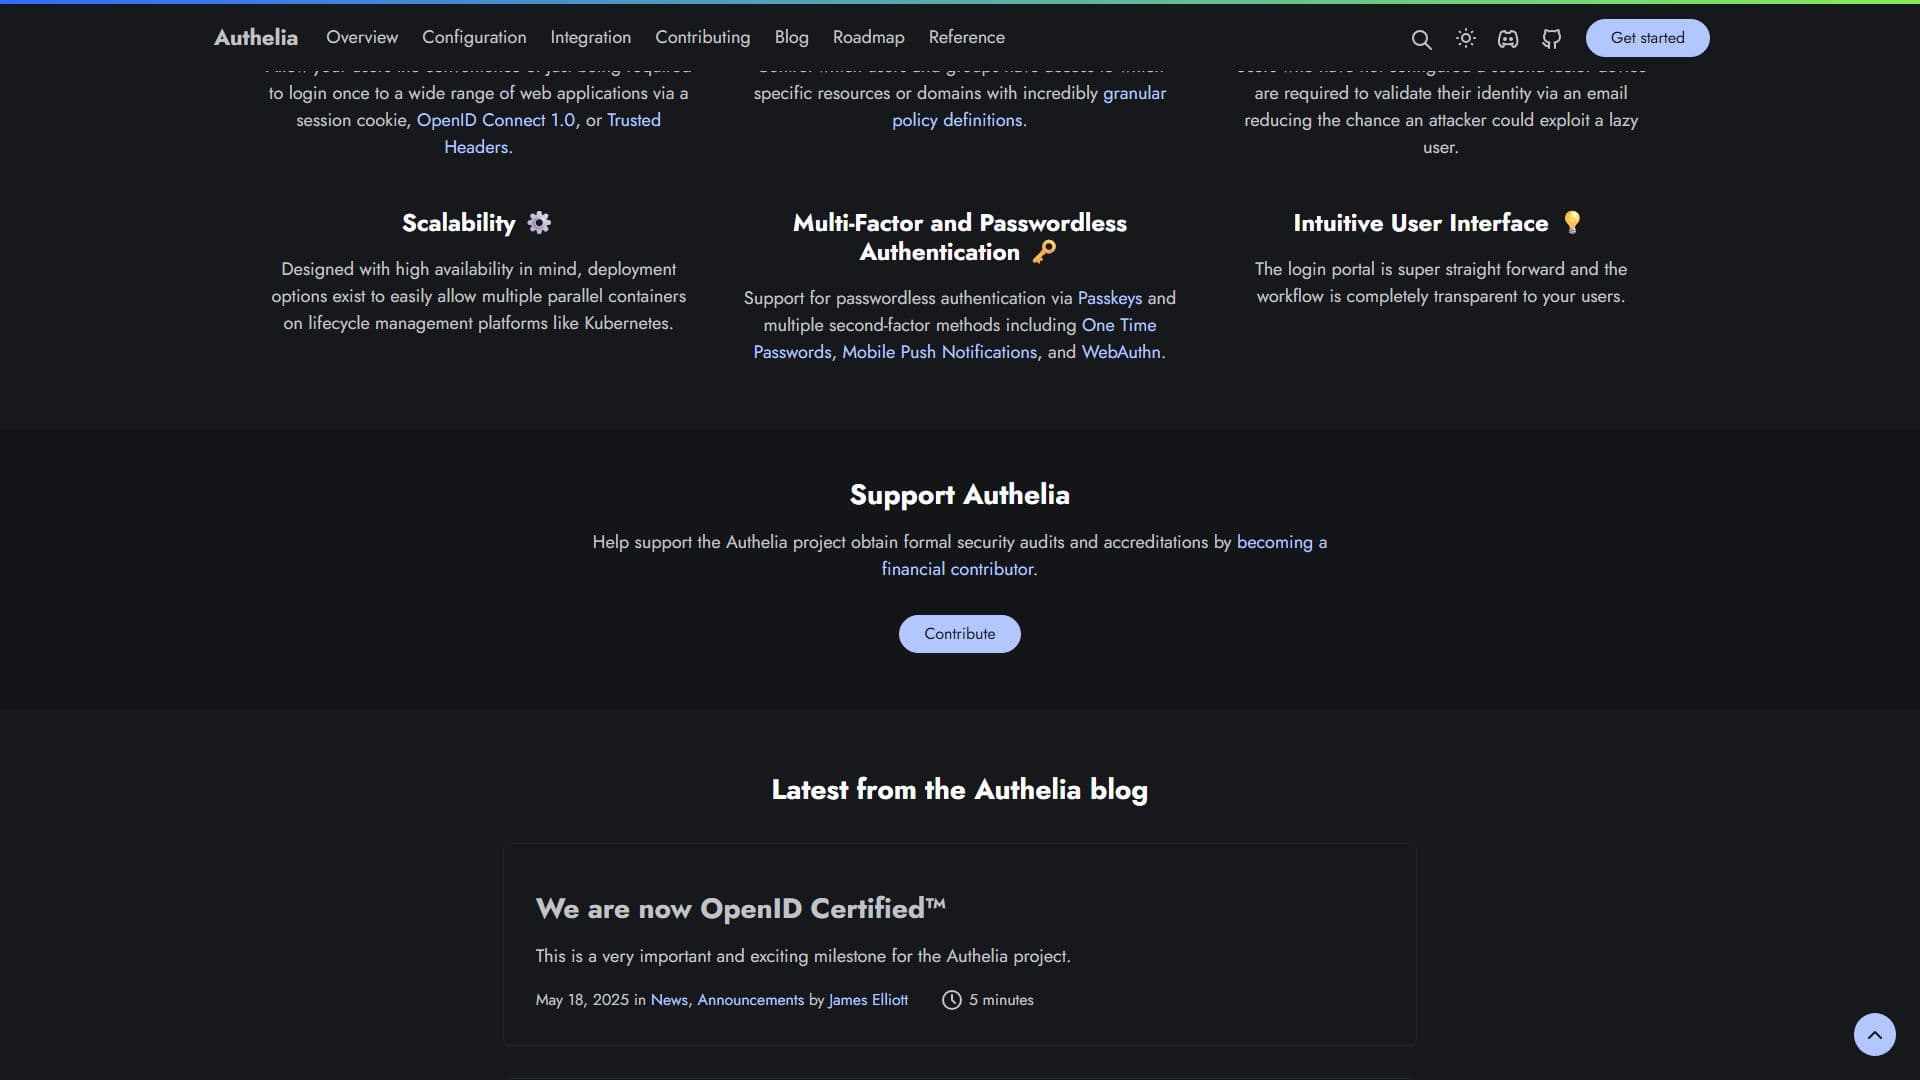1920x1080 pixels.
Task: Toggle light/dark theme sun icon
Action: [1465, 38]
